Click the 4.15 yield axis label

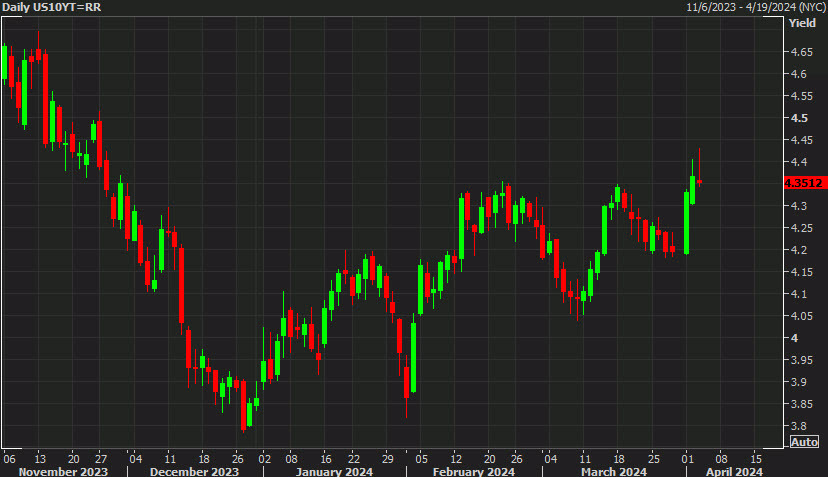pos(802,272)
